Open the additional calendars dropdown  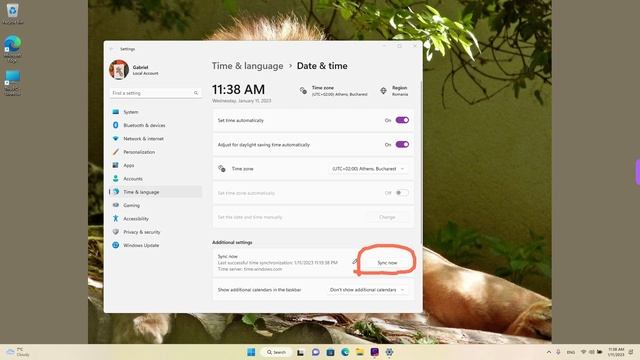pos(367,290)
